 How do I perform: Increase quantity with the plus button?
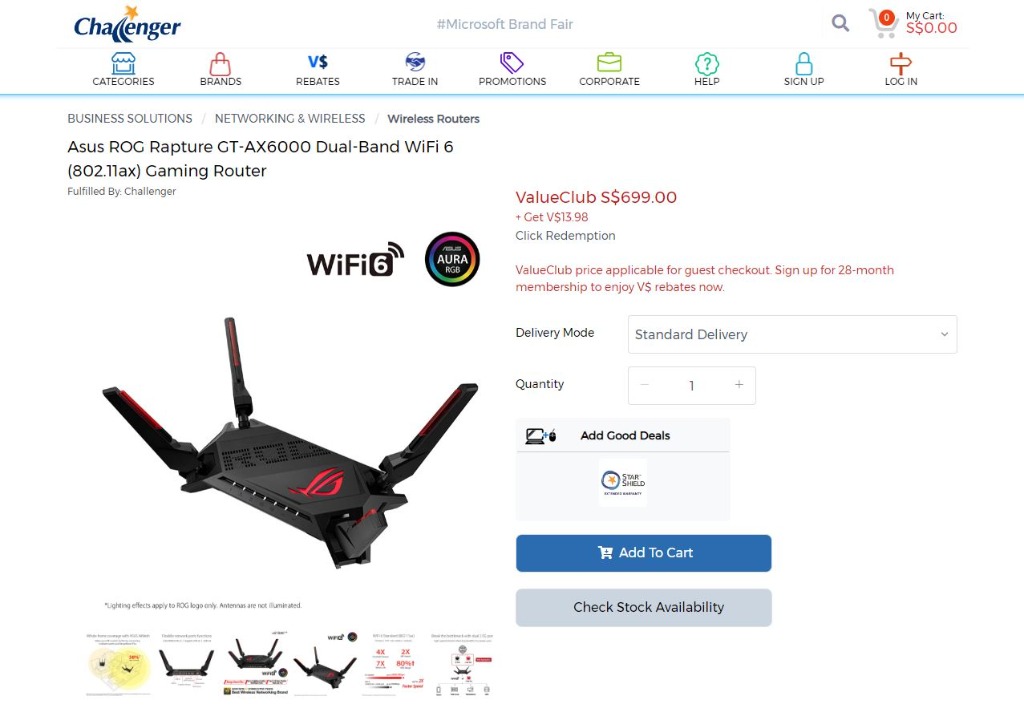tap(739, 385)
